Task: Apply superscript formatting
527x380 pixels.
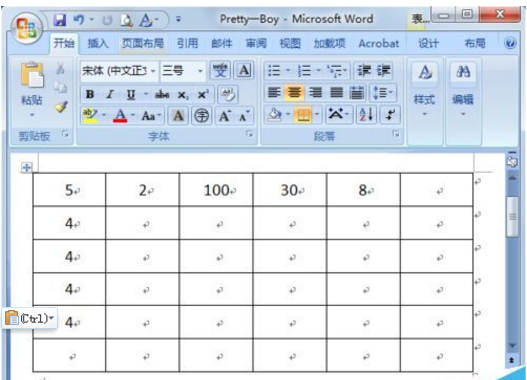Action: point(203,95)
